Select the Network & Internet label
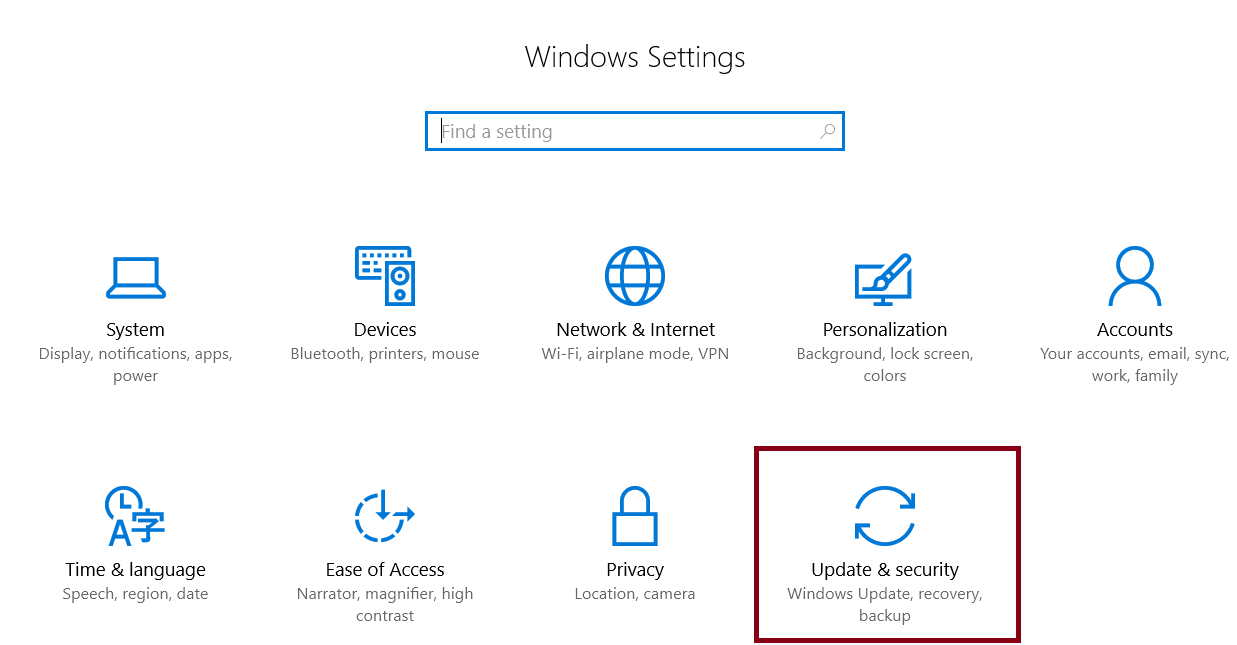 coord(635,330)
